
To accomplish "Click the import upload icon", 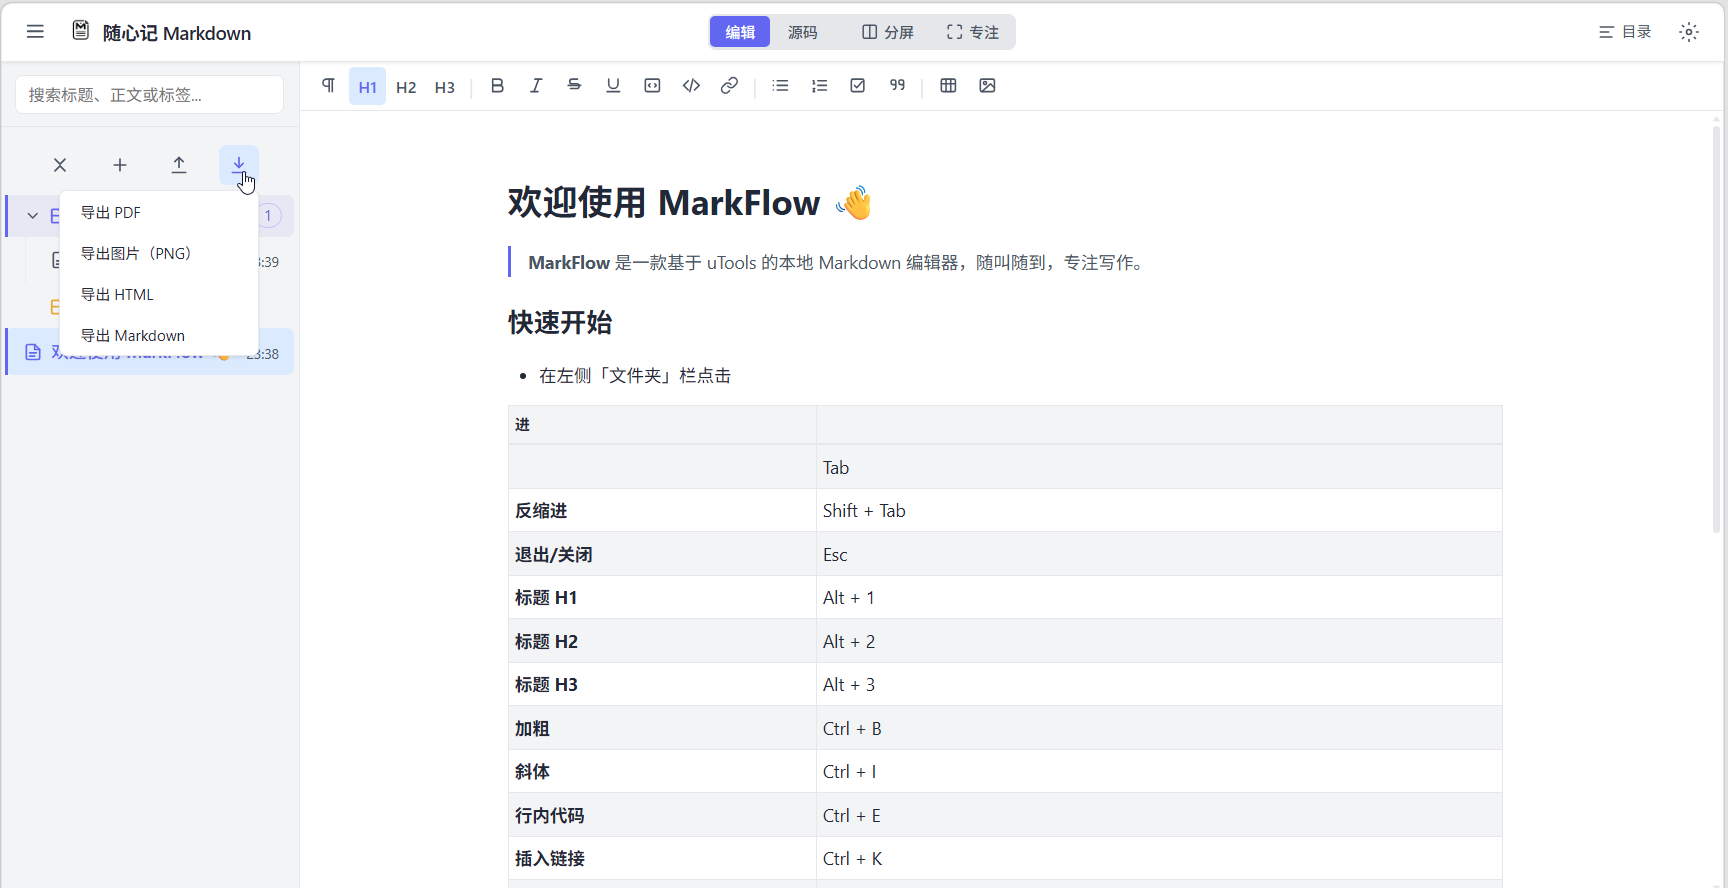I will [179, 165].
